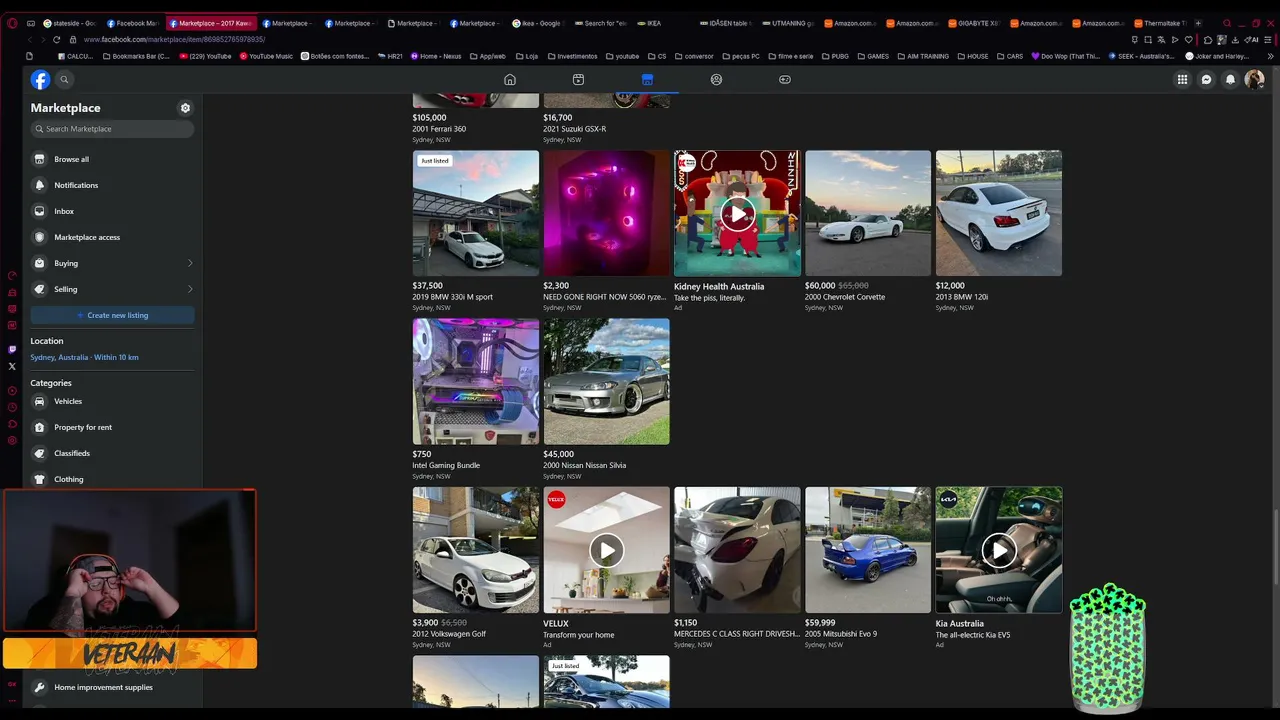Click the X icon in Opera sidebar
Viewport: 1280px width, 720px height.
[12, 367]
